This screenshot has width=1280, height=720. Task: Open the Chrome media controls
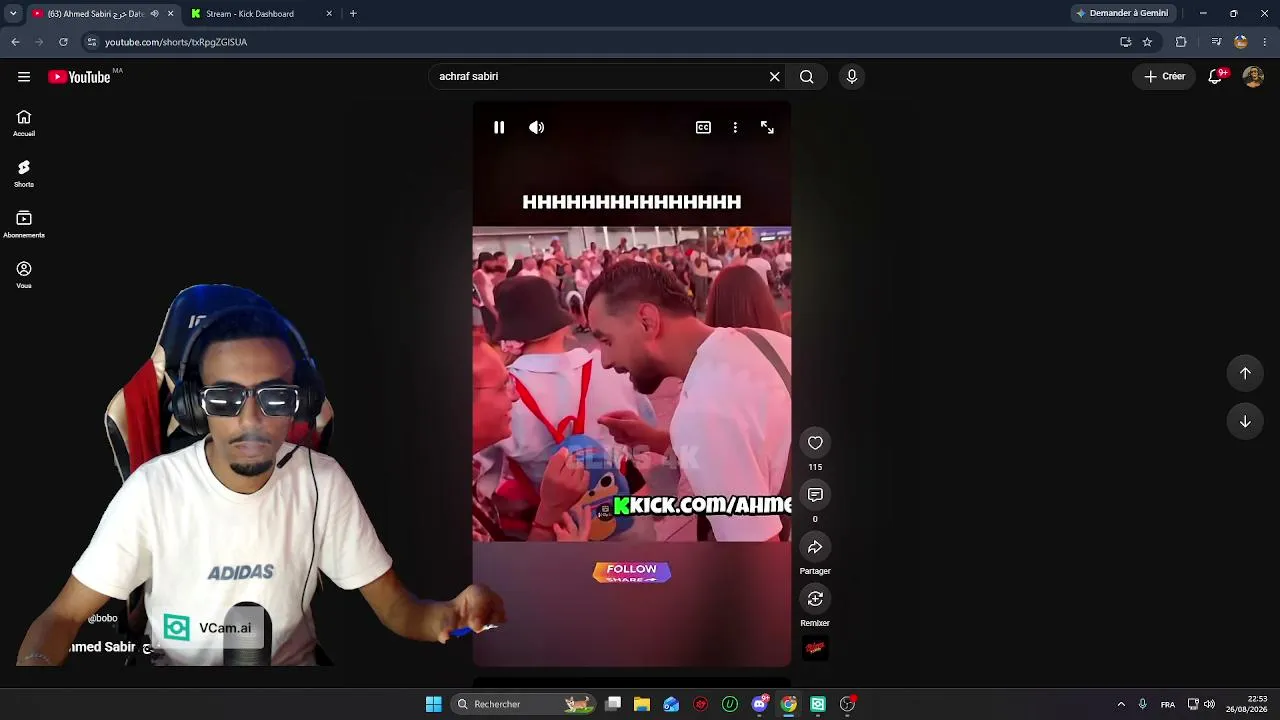[1216, 42]
